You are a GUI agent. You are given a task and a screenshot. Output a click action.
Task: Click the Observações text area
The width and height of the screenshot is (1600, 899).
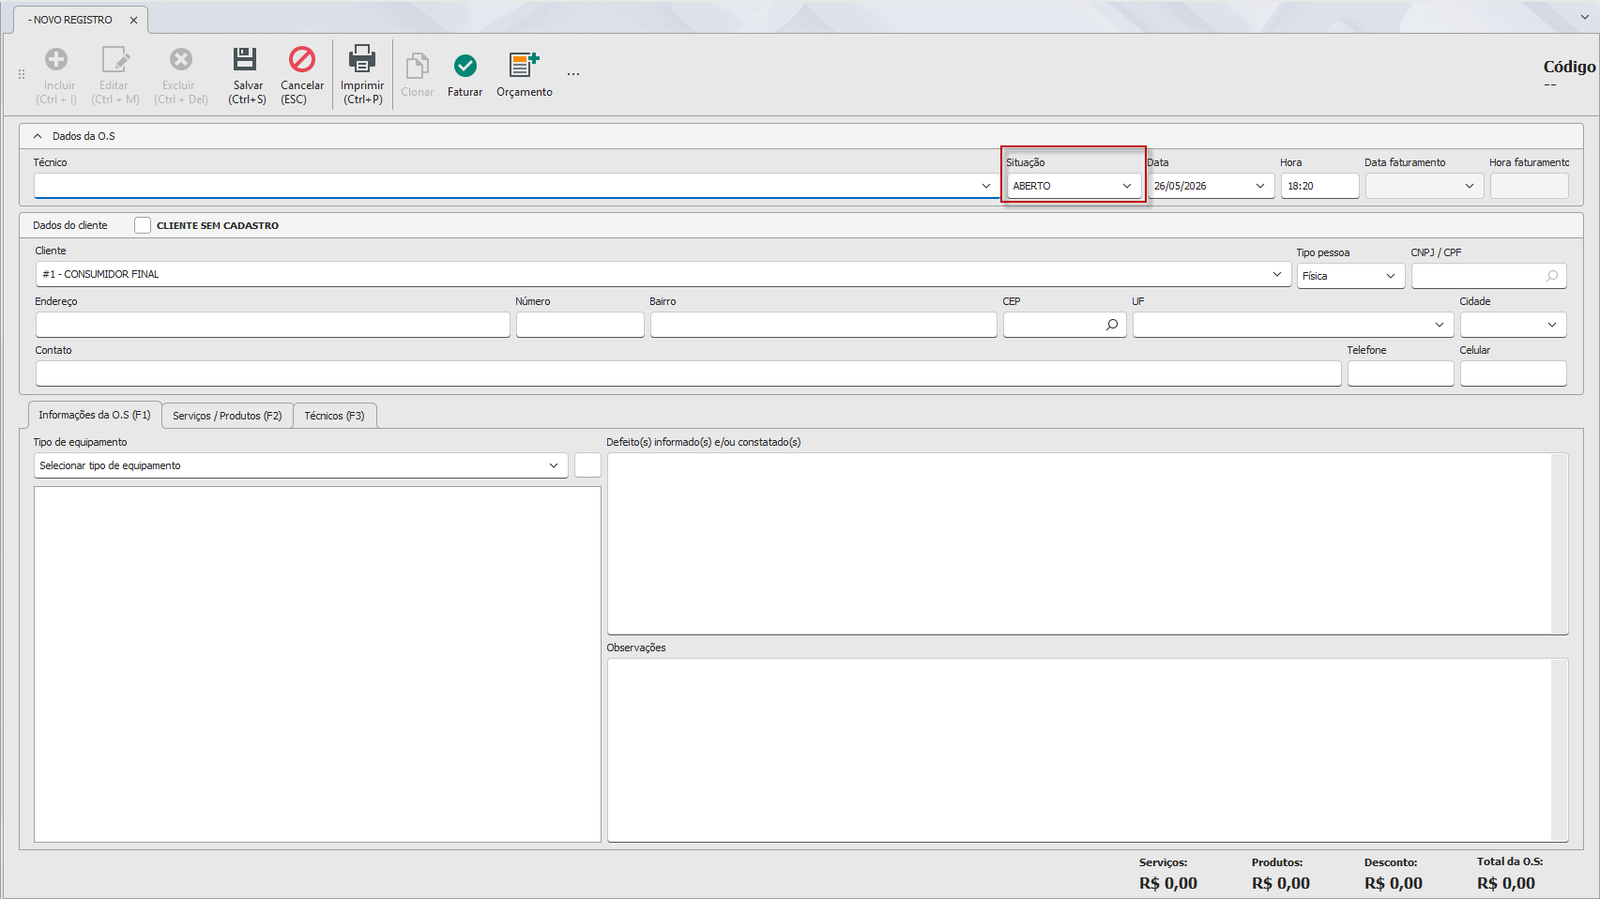point(1087,750)
